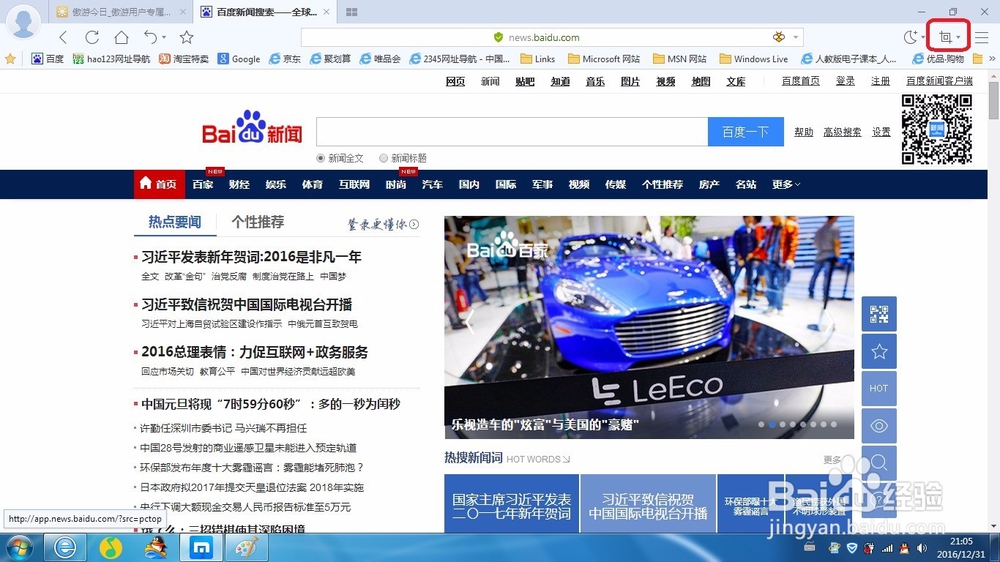Image resolution: width=1000 pixels, height=562 pixels.
Task: Open the Links bookmark folder
Action: pos(538,59)
